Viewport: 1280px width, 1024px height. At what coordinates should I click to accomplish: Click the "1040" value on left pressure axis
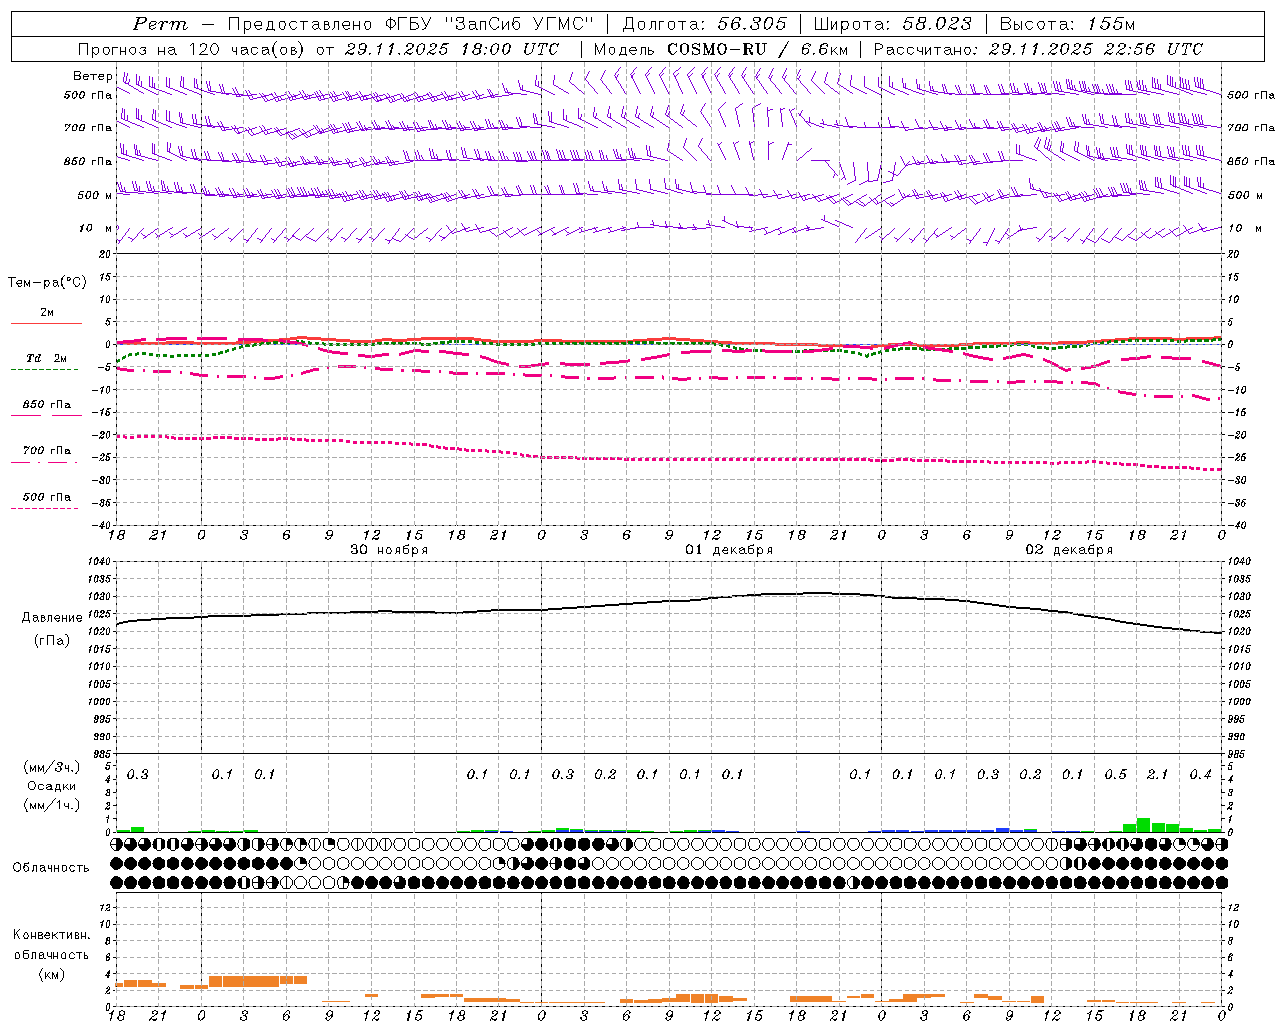(x=98, y=562)
